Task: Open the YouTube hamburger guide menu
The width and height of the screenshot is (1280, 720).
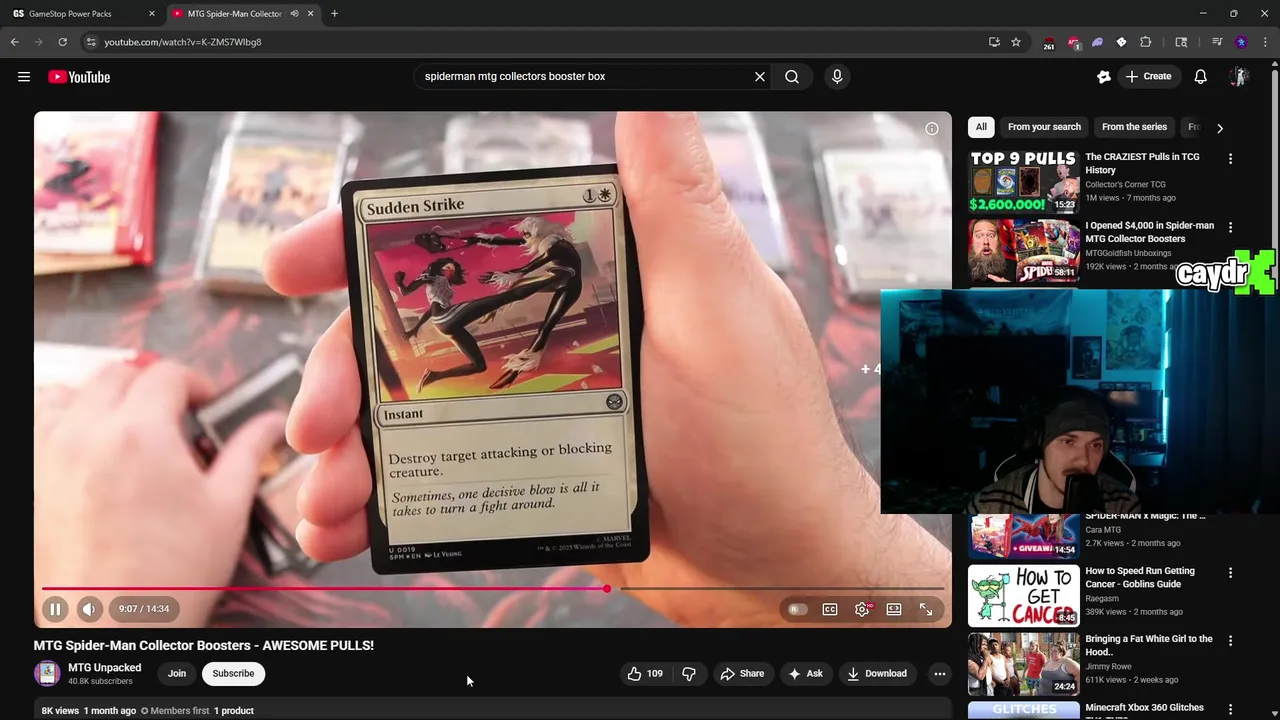Action: coord(24,77)
